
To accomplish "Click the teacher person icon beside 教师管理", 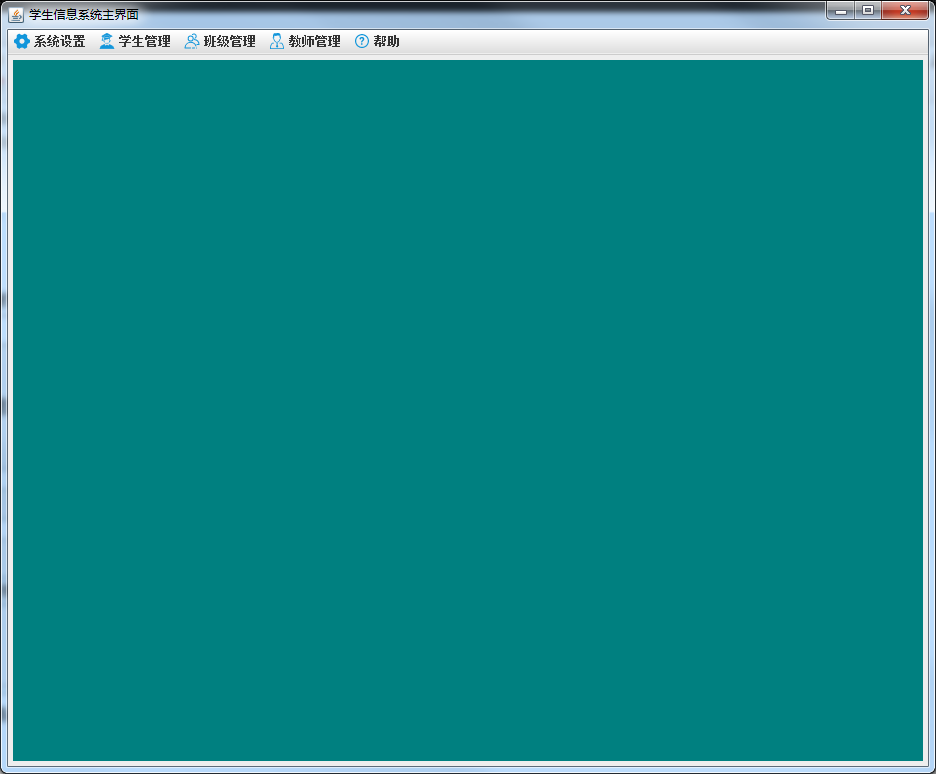I will 277,41.
